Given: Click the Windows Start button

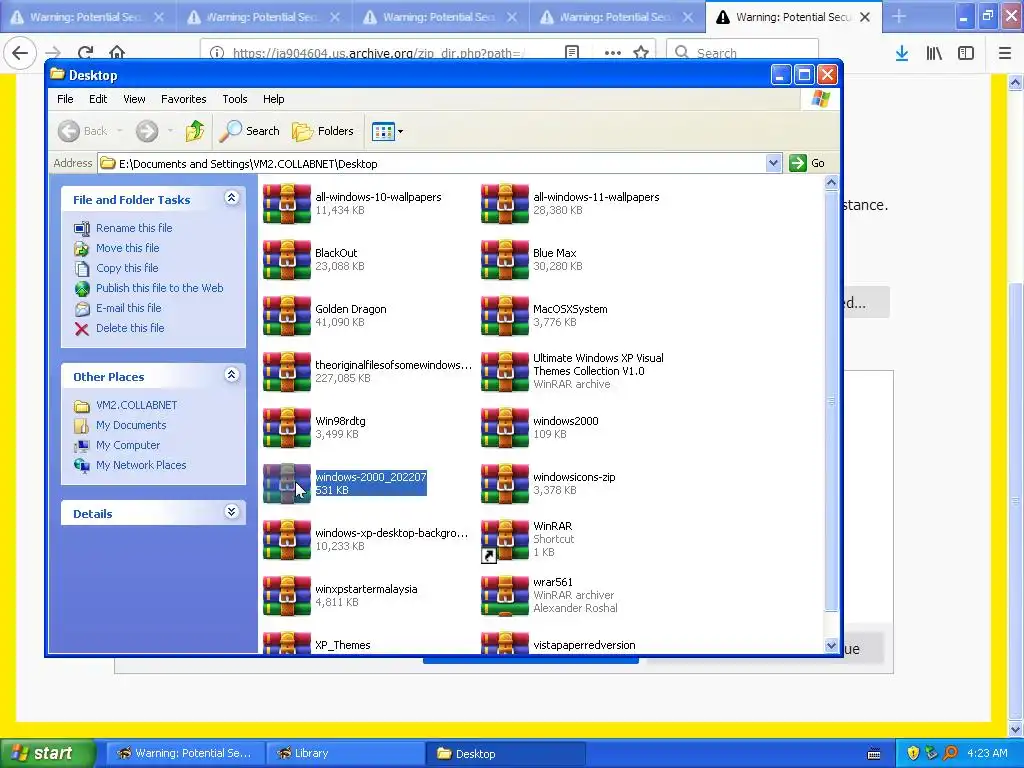Looking at the screenshot, I should pyautogui.click(x=48, y=753).
